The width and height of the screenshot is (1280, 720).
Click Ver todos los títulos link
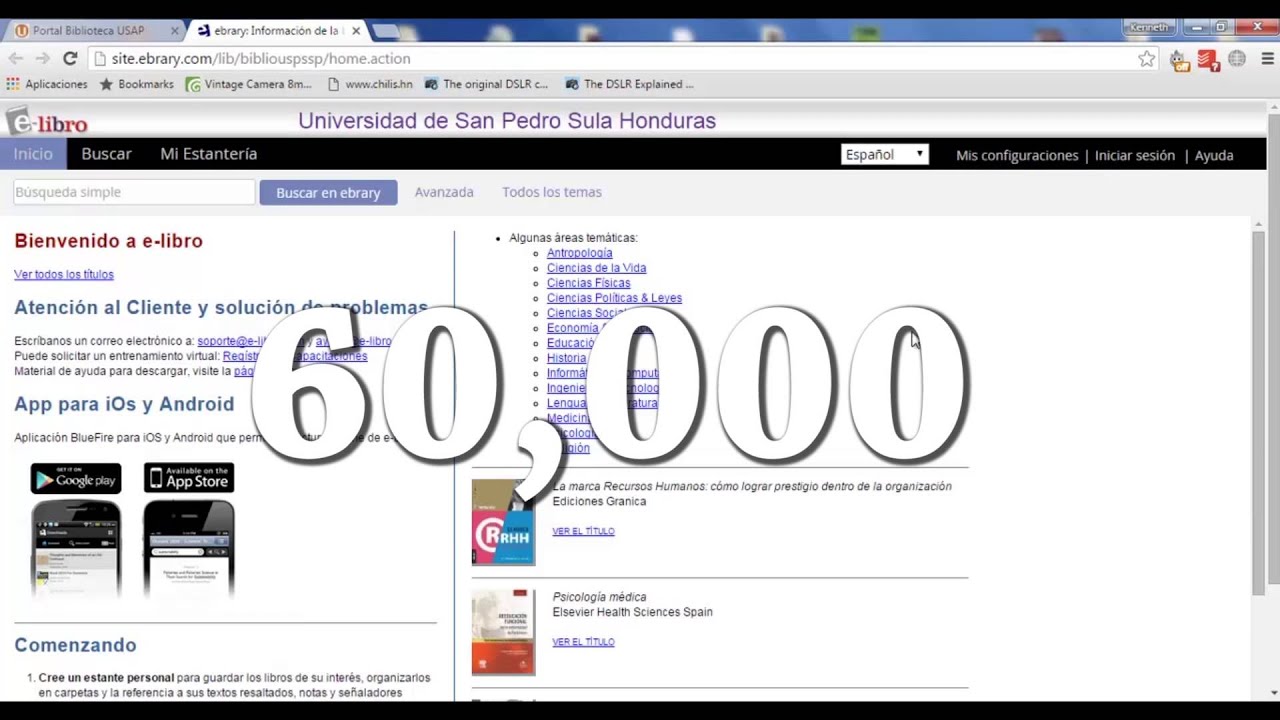pos(64,274)
